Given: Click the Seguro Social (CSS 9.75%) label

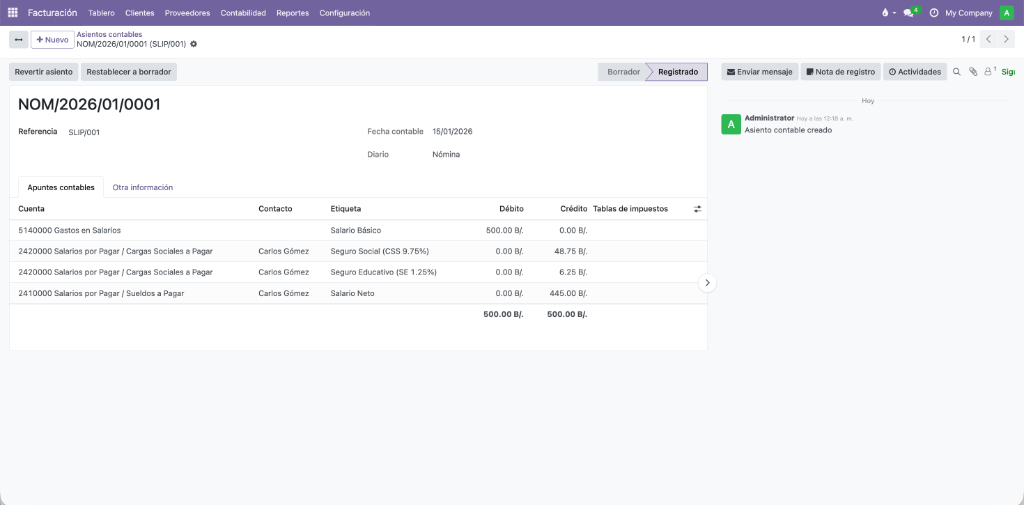Looking at the screenshot, I should click(379, 252).
